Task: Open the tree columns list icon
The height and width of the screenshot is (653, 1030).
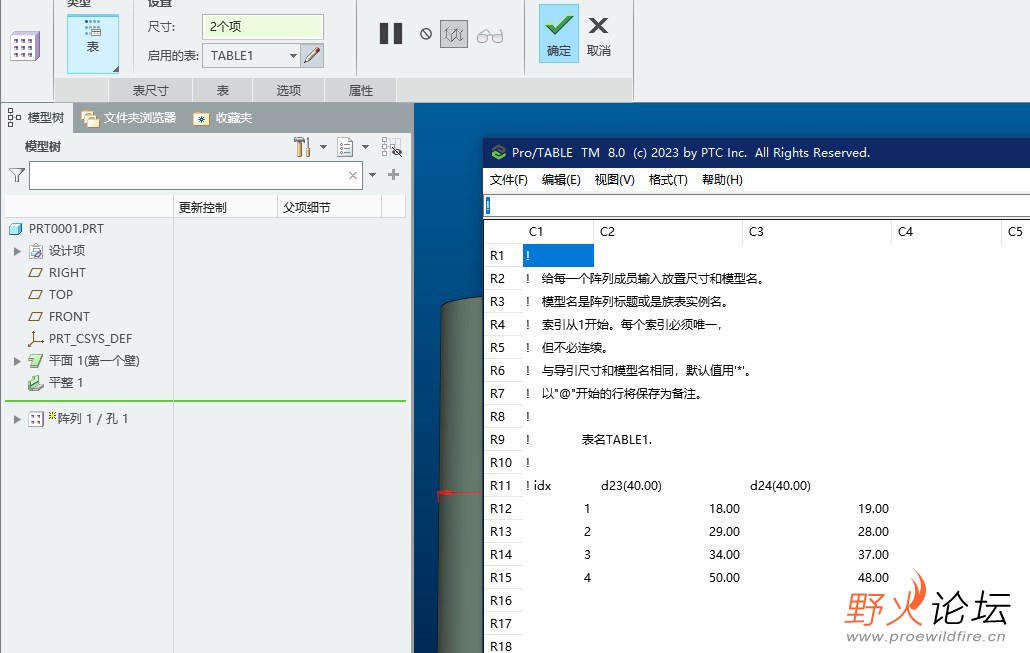Action: tap(346, 147)
